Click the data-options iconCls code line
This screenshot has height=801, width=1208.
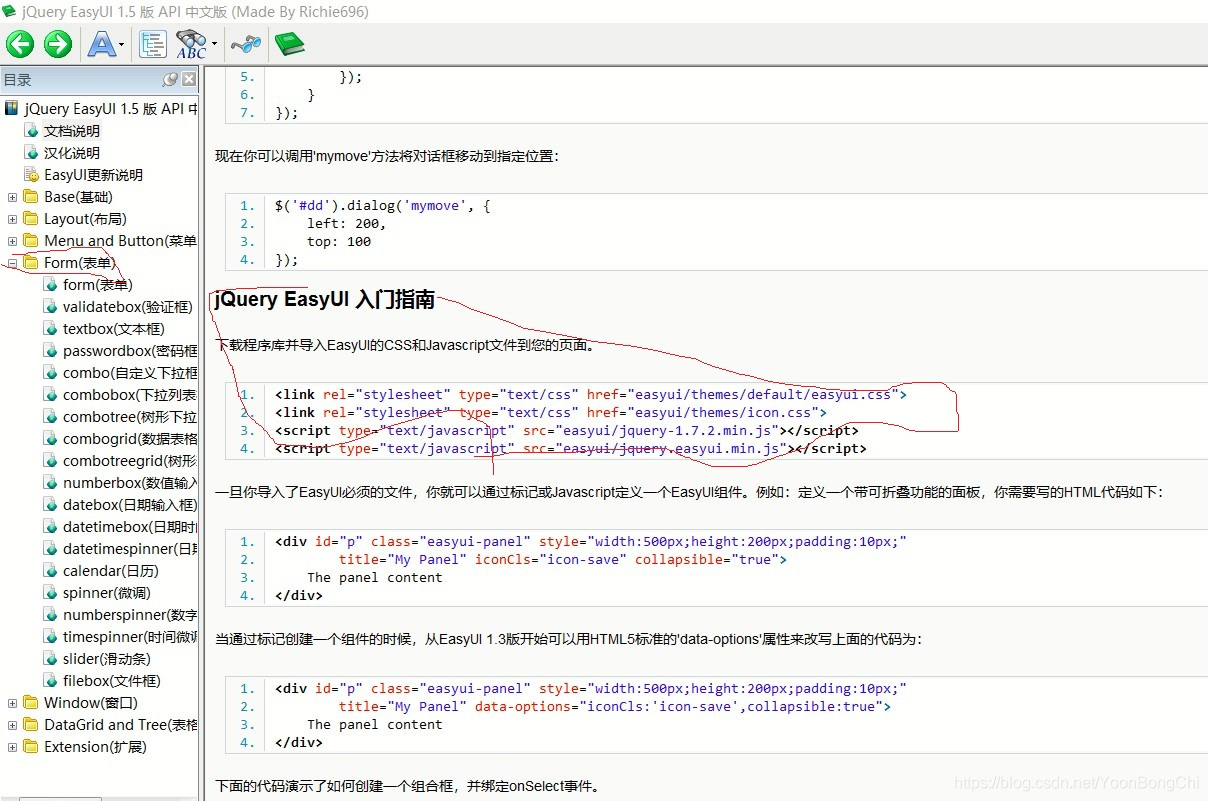[x=615, y=706]
